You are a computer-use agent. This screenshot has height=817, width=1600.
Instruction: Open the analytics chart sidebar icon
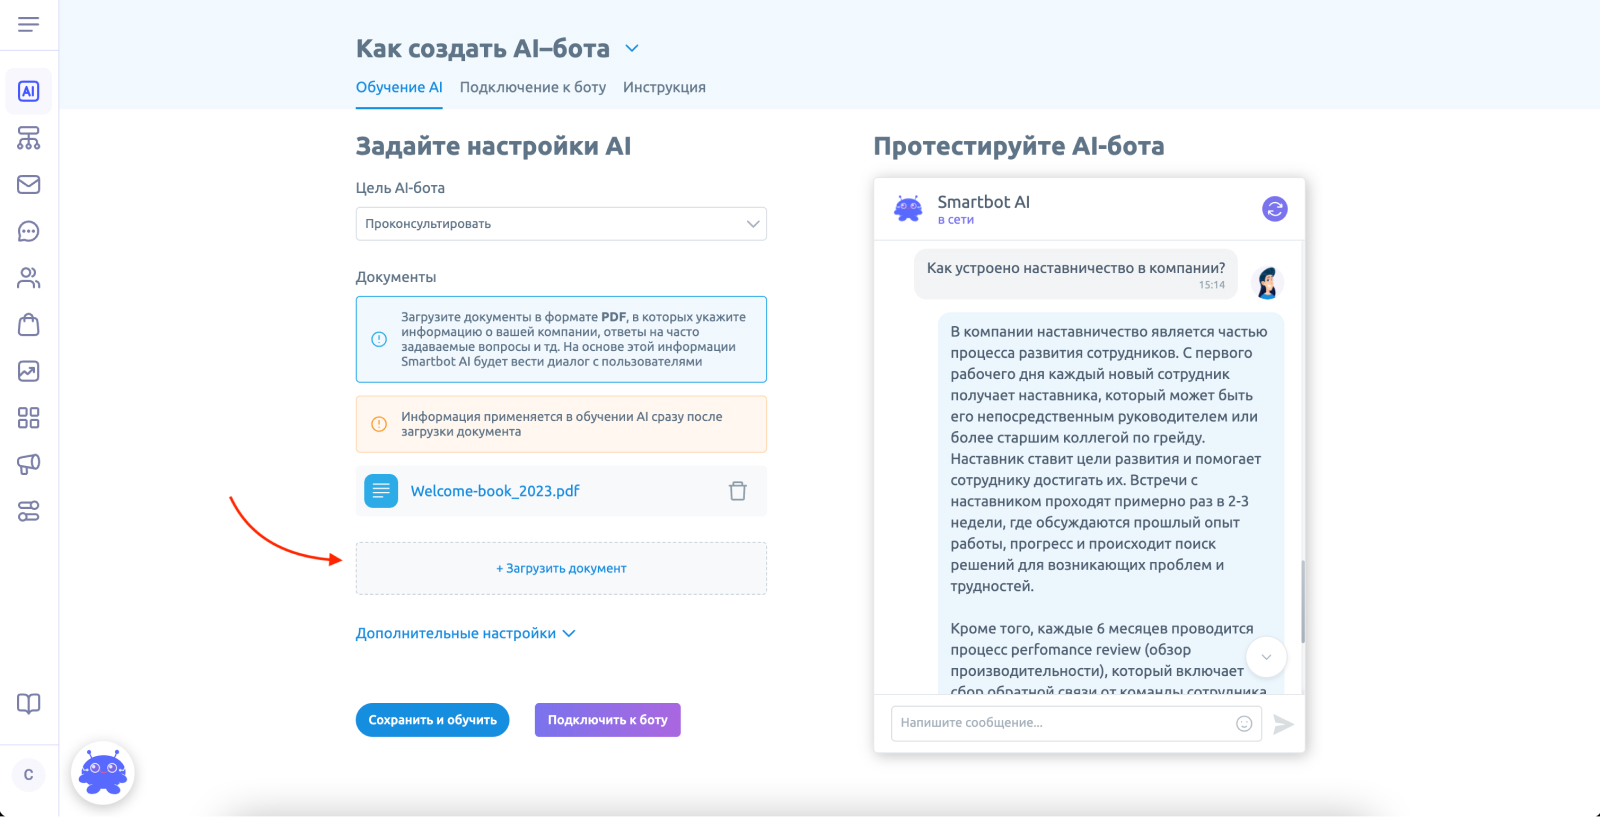pyautogui.click(x=29, y=371)
